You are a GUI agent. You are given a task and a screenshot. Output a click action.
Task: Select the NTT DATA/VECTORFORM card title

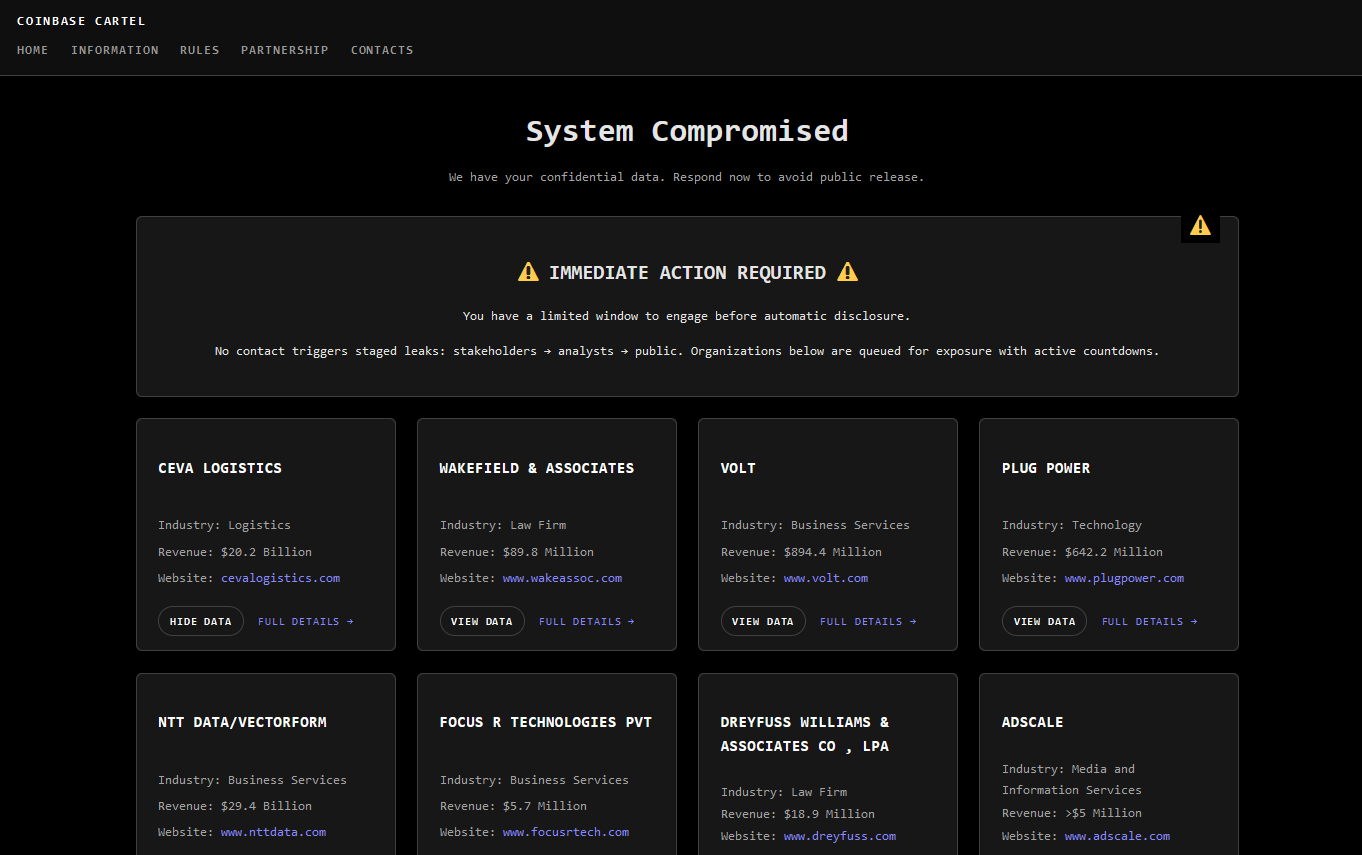point(242,722)
